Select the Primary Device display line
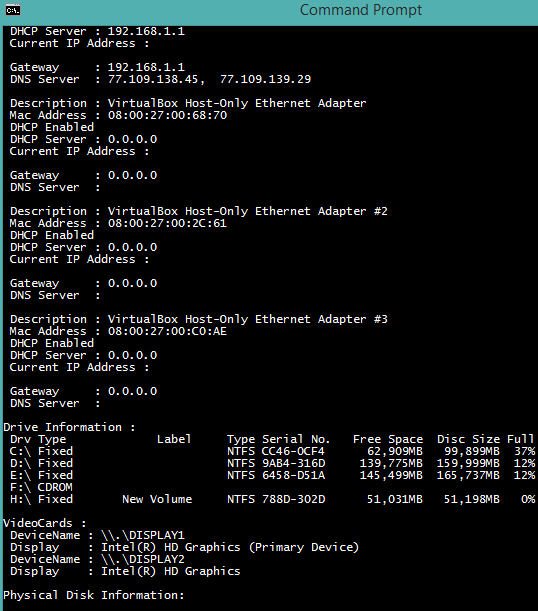Viewport: 538px width, 611px height. [184, 547]
